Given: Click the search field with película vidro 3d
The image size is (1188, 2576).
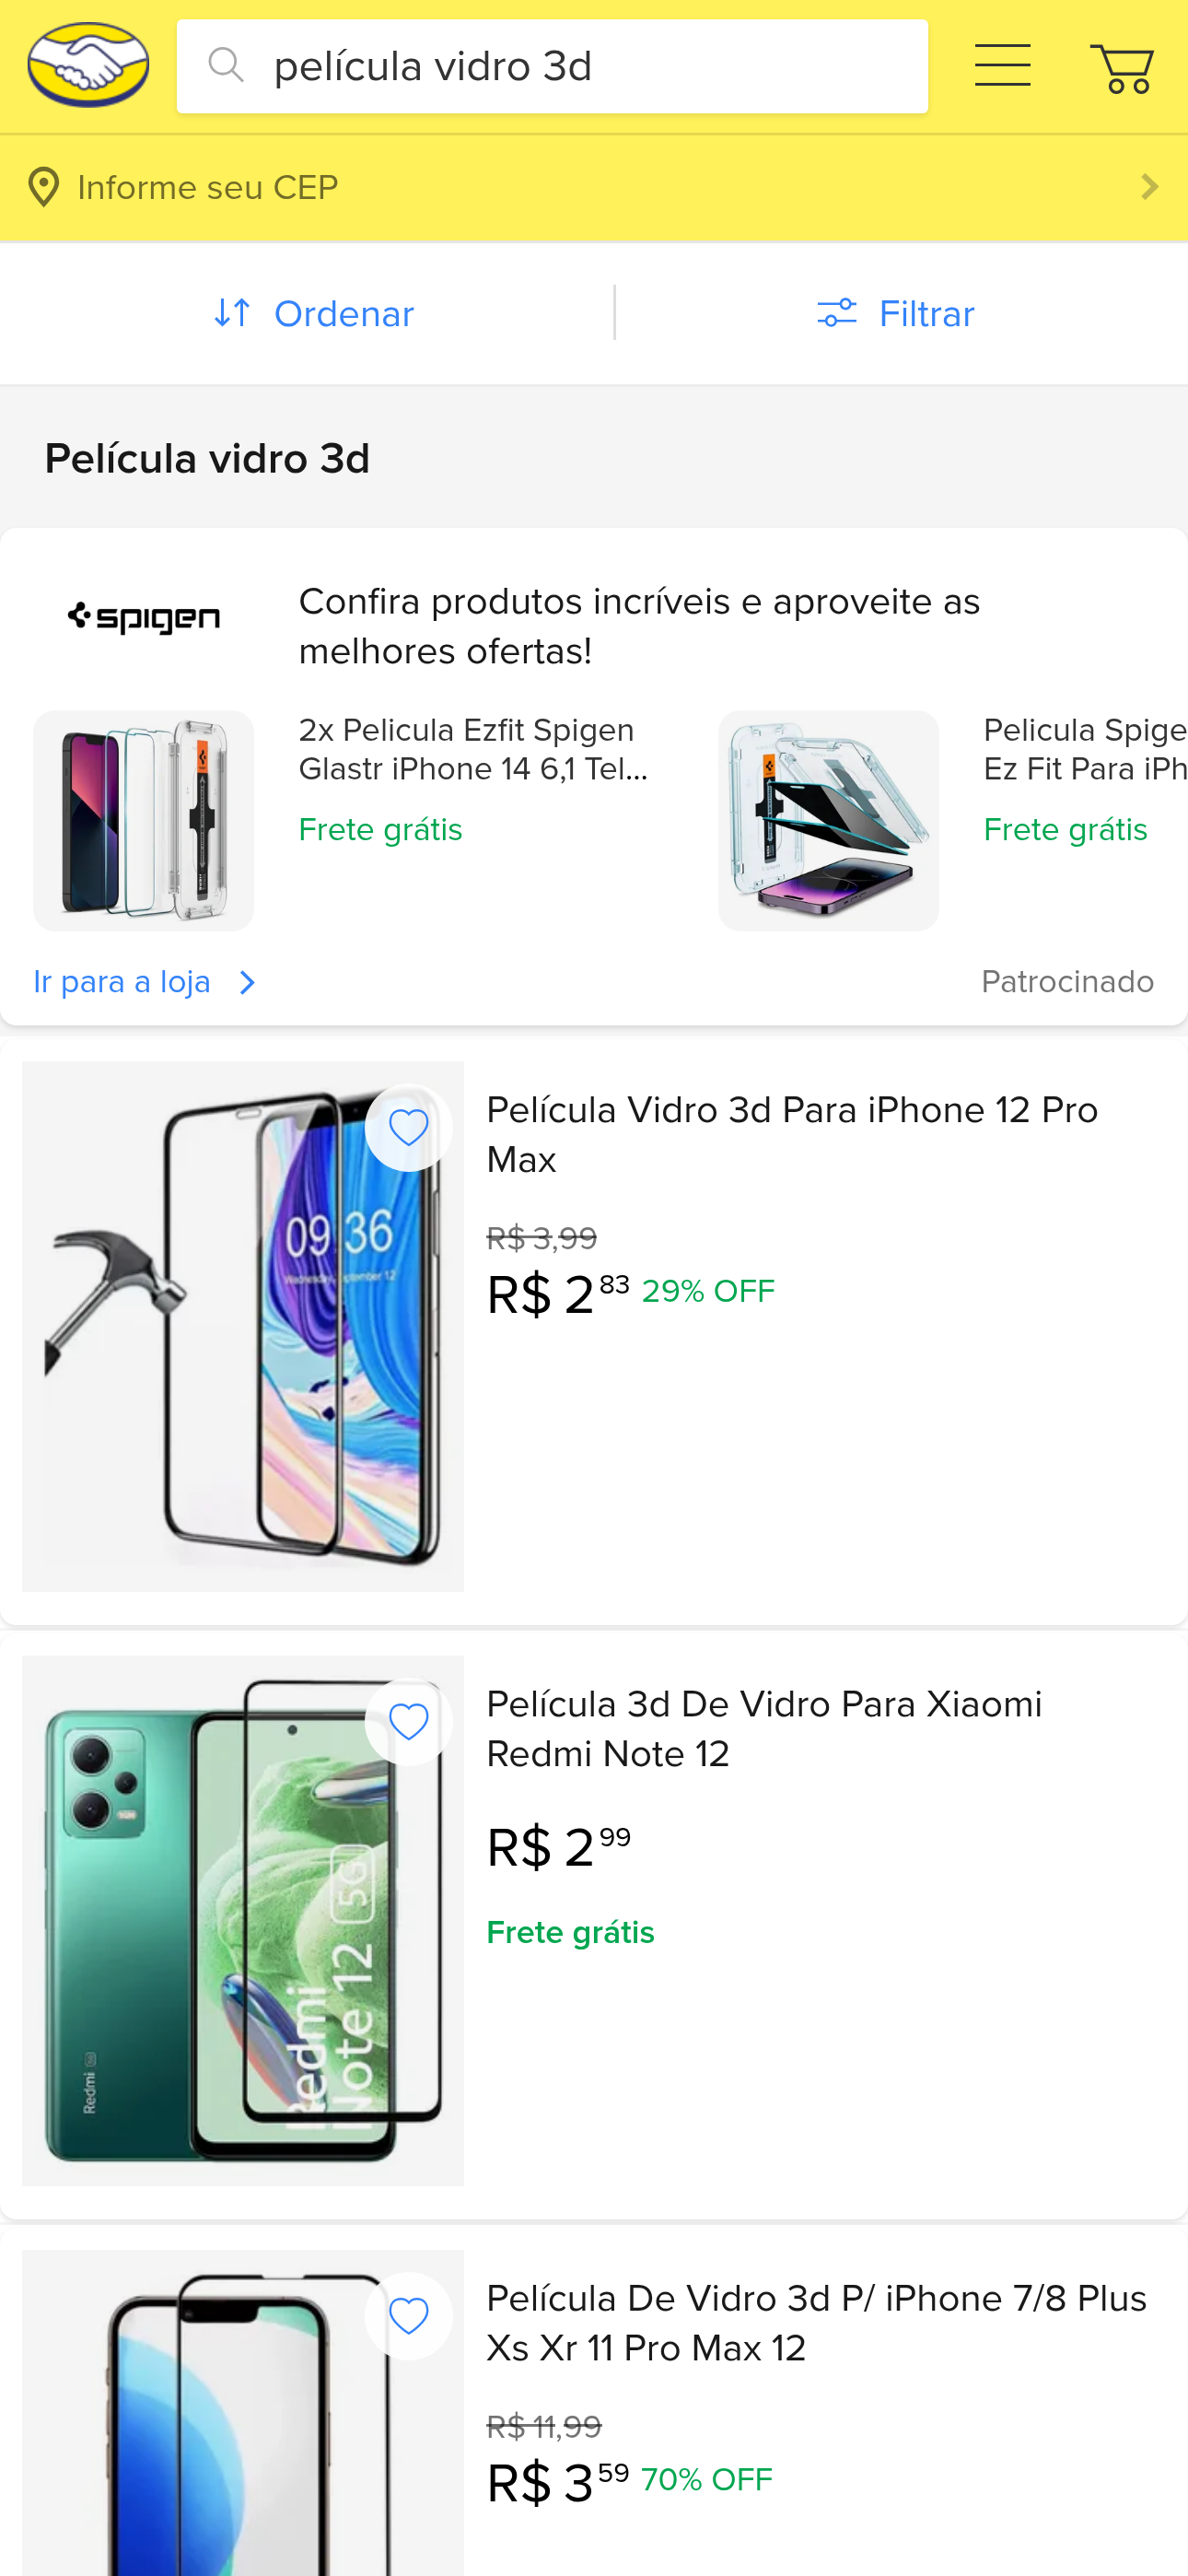Looking at the screenshot, I should point(580,66).
